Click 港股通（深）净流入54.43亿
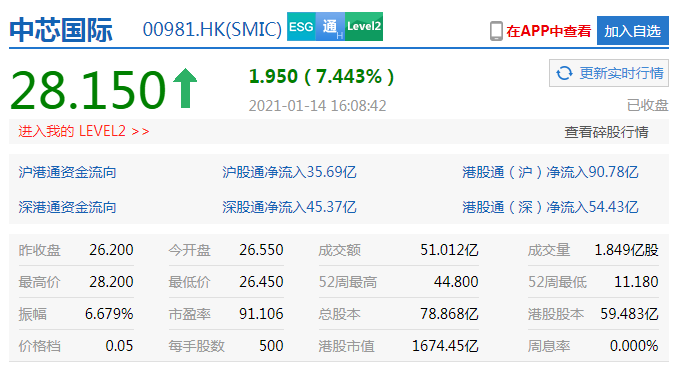 550,207
